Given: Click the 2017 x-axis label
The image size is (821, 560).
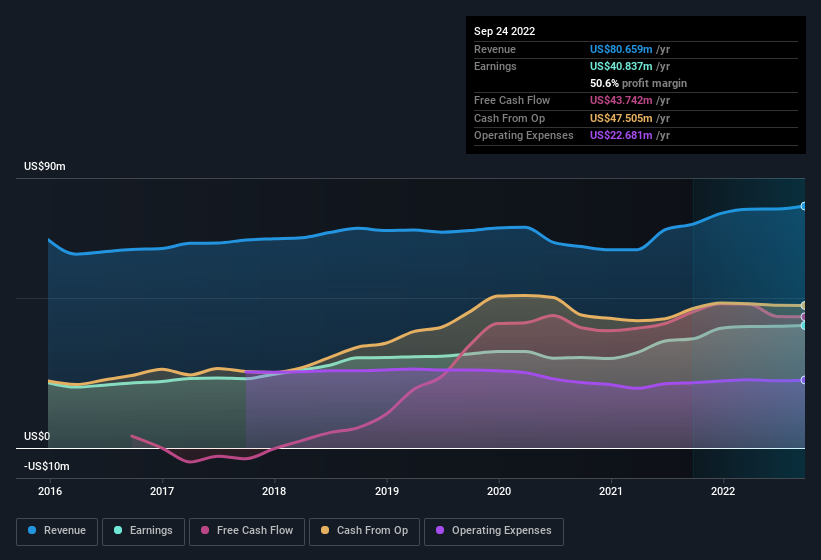Looking at the screenshot, I should point(162,491).
